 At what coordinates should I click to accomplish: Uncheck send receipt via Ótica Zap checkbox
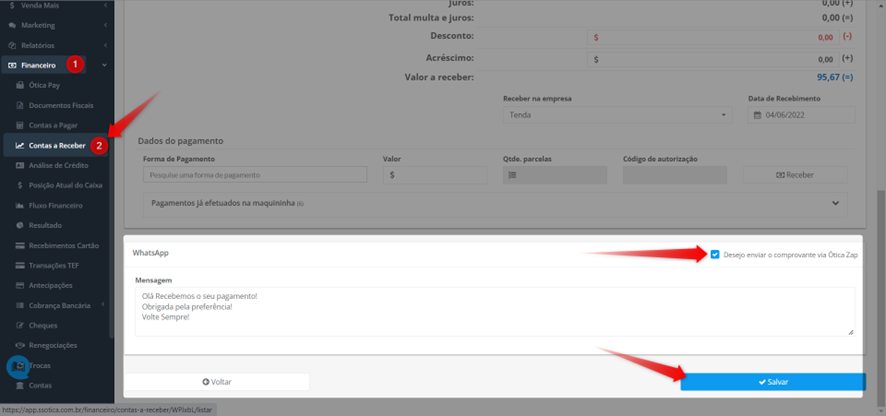(715, 254)
